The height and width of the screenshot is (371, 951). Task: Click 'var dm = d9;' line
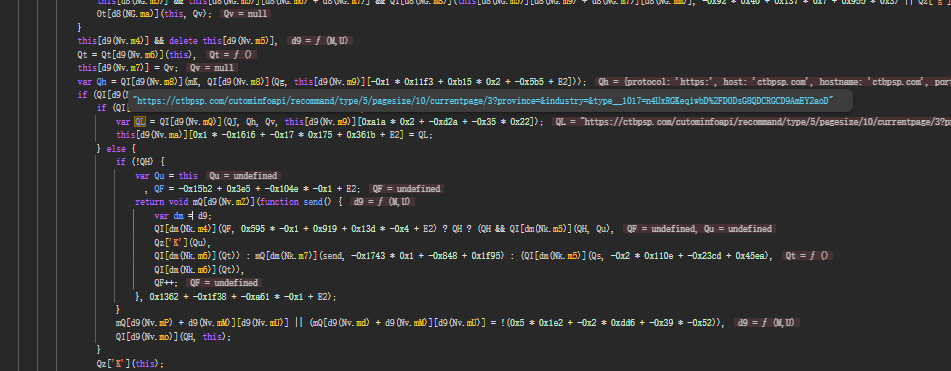pyautogui.click(x=183, y=215)
